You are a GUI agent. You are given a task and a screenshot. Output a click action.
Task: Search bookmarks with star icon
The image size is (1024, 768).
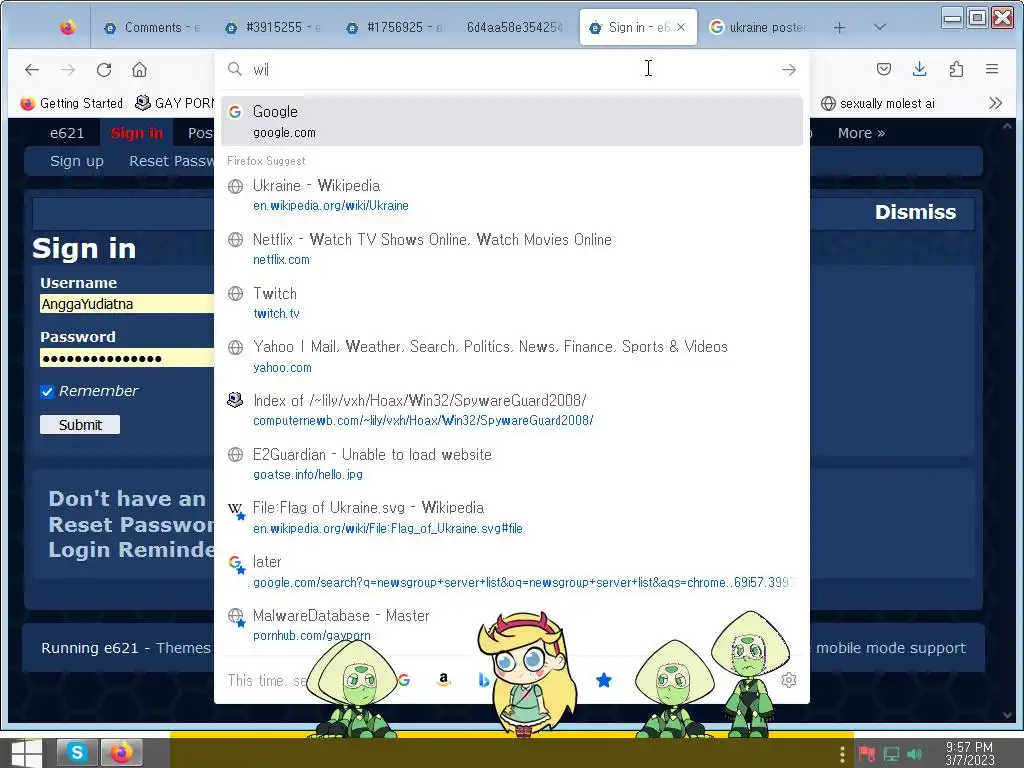(603, 680)
